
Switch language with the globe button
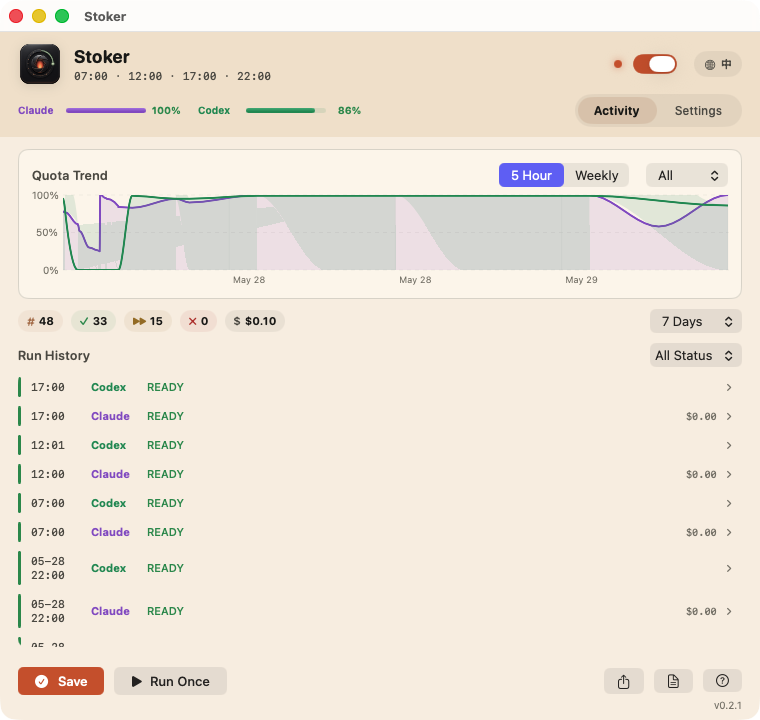[717, 64]
